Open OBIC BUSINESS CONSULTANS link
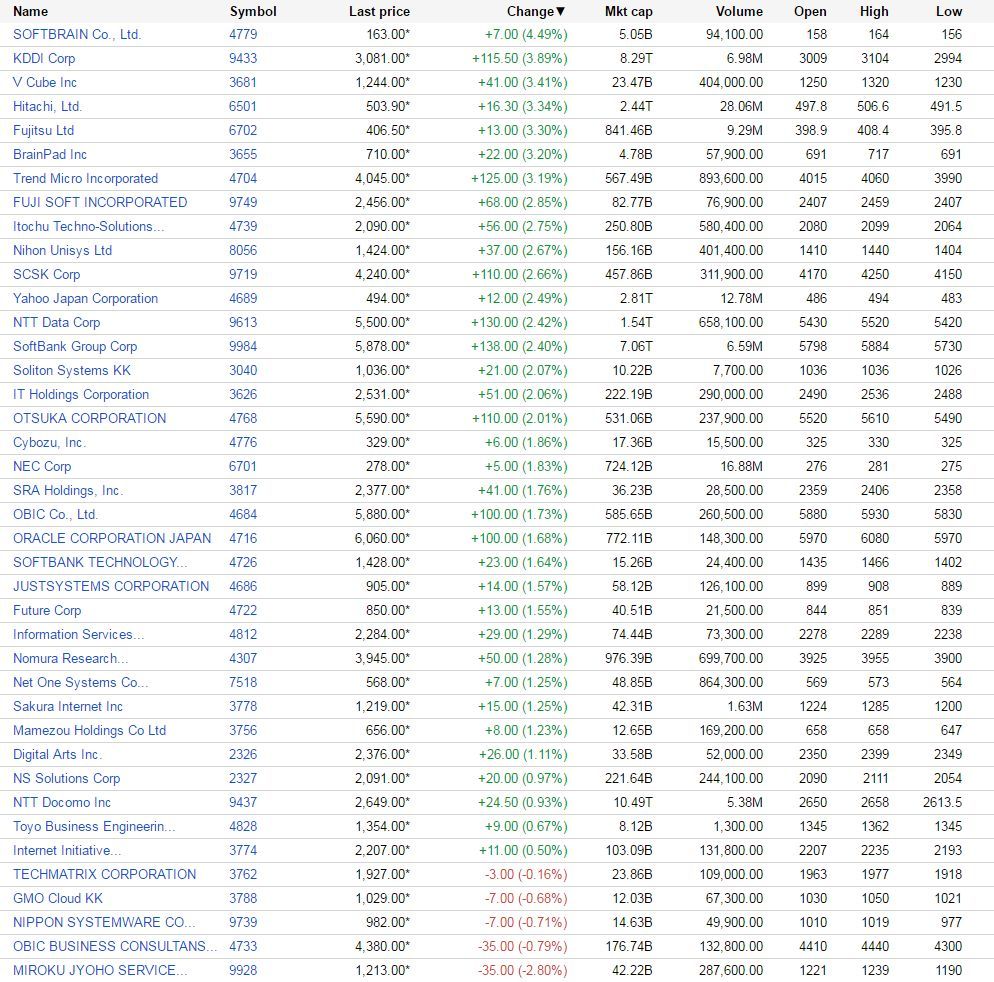This screenshot has width=994, height=982. tap(115, 947)
